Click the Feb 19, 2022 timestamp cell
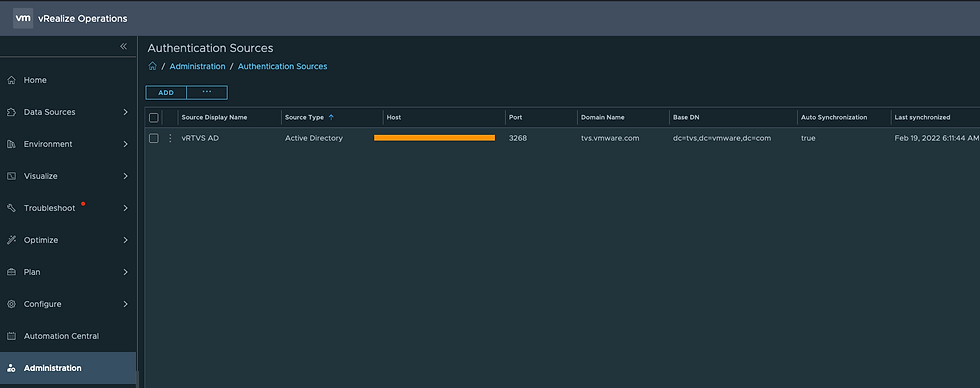This screenshot has height=388, width=980. point(937,138)
